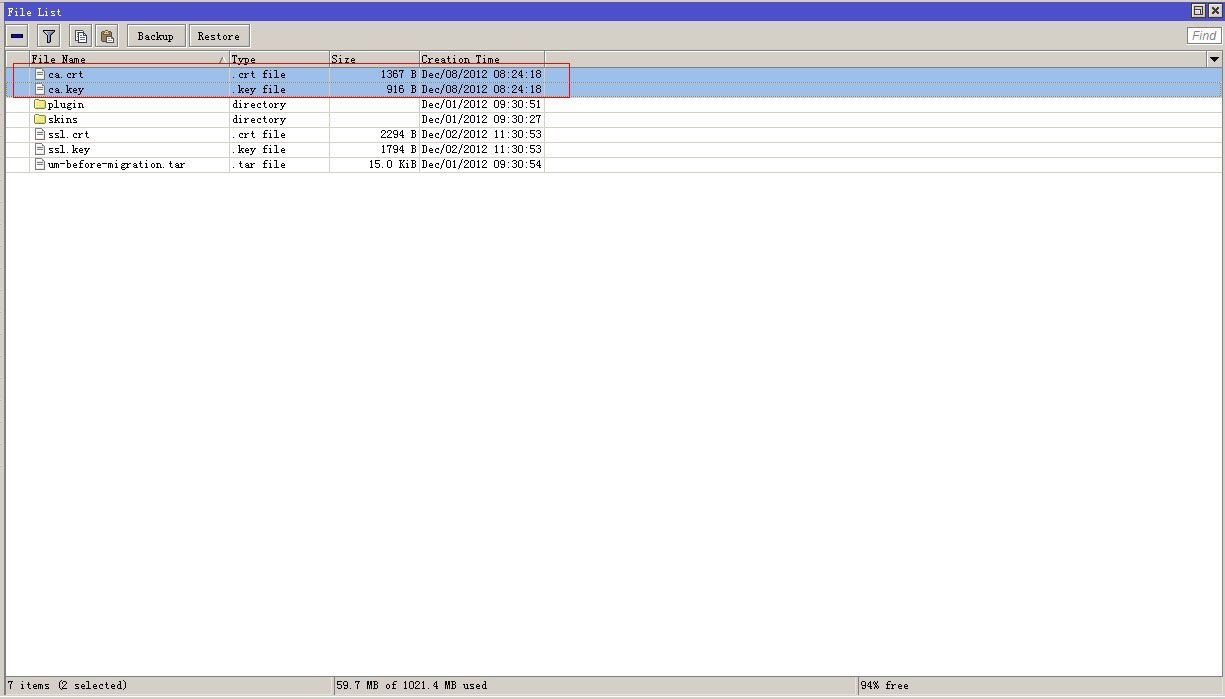Select the ca.key file icon
This screenshot has height=699, width=1225.
tap(40, 89)
